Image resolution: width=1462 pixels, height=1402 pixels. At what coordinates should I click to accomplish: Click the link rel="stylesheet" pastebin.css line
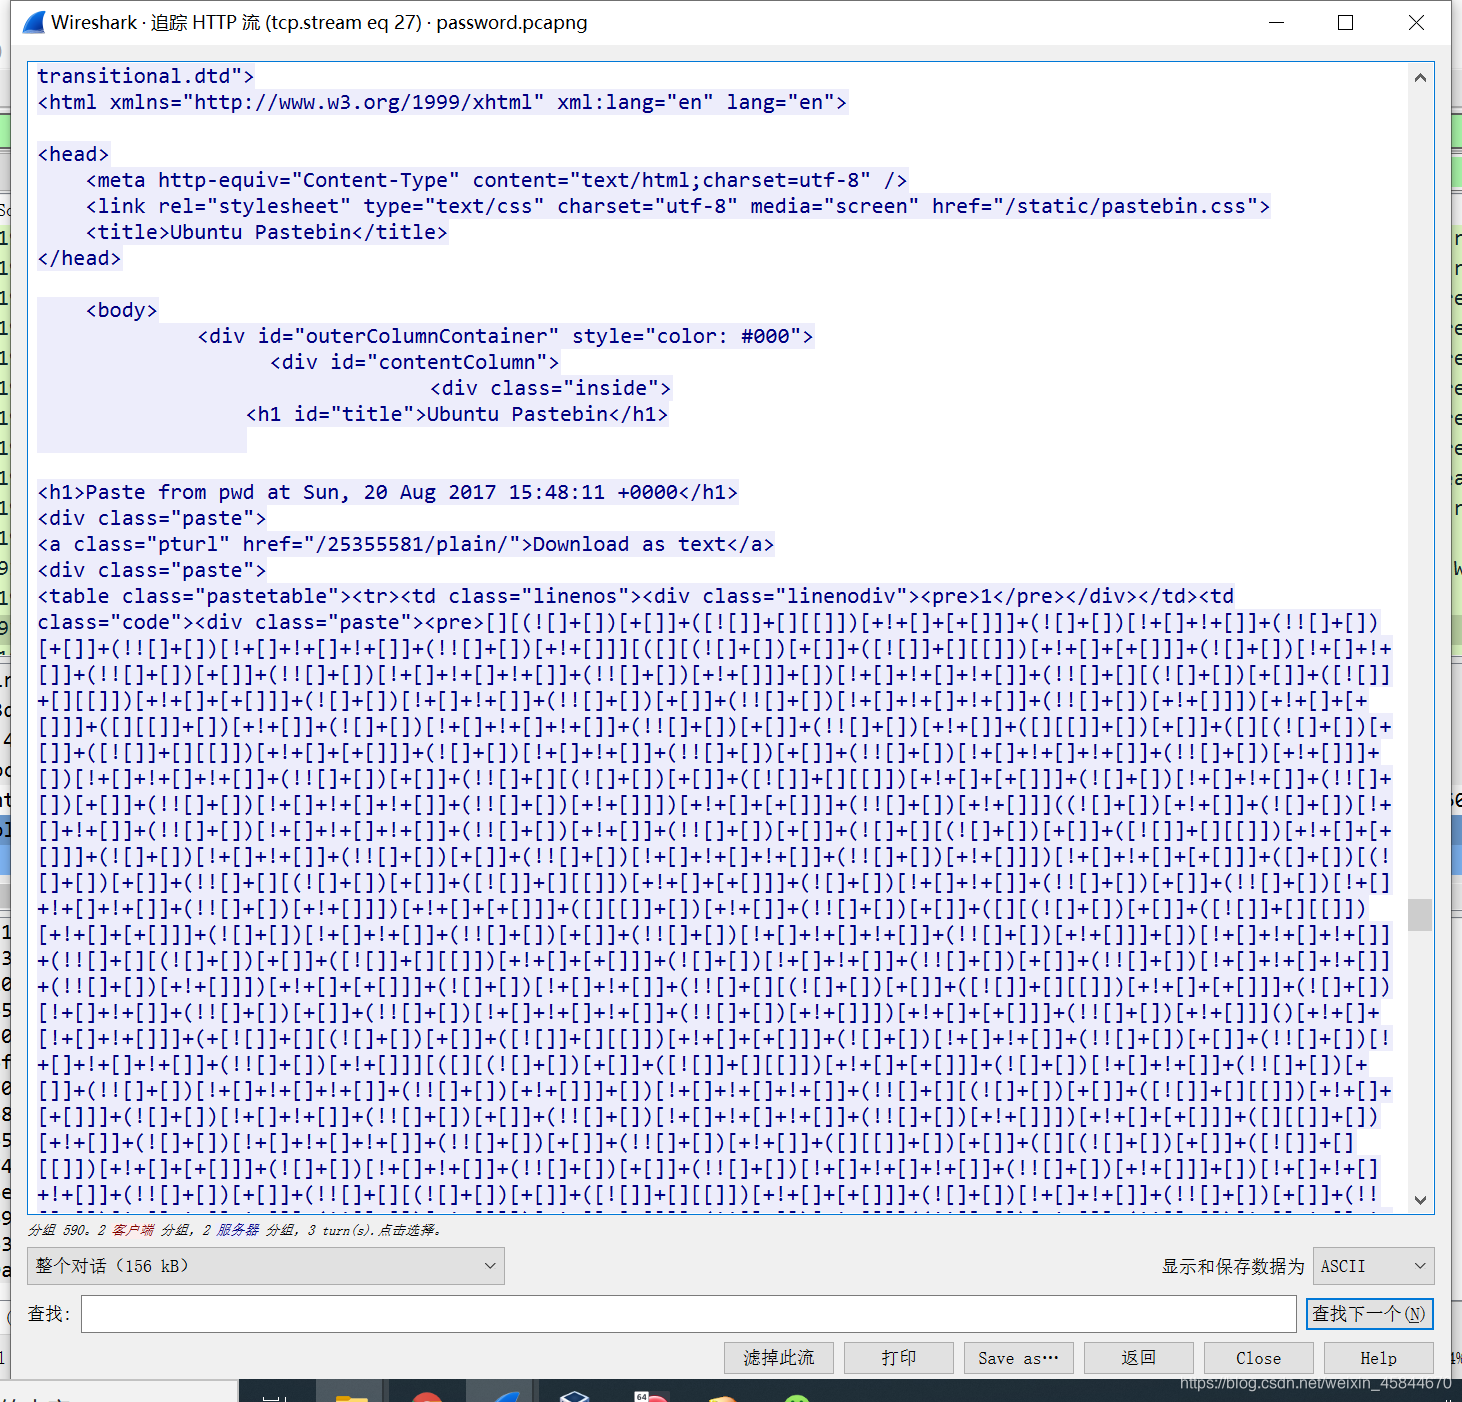pos(678,206)
